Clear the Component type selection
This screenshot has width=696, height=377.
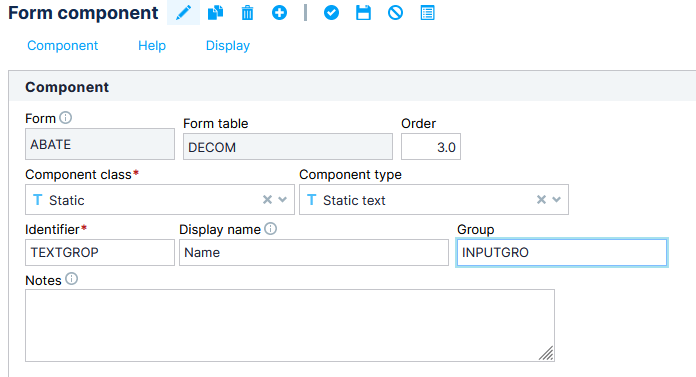541,200
